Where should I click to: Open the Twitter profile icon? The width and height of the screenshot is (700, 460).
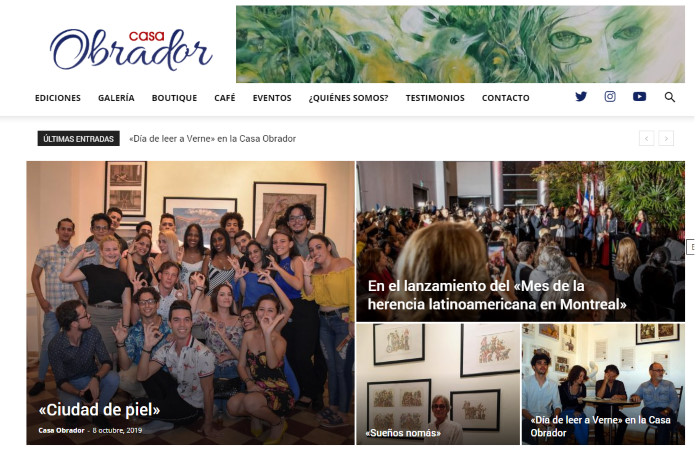tap(581, 96)
